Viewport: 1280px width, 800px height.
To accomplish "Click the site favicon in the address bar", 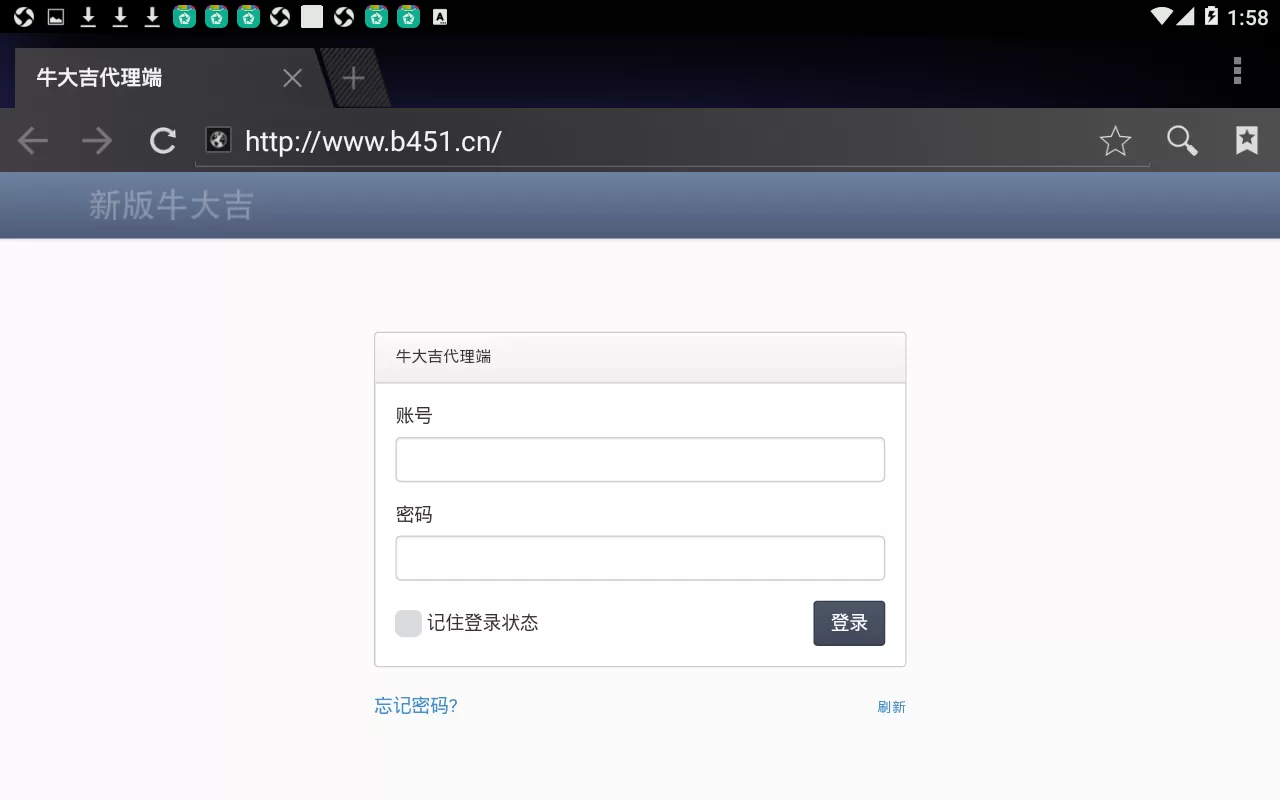I will click(x=219, y=140).
